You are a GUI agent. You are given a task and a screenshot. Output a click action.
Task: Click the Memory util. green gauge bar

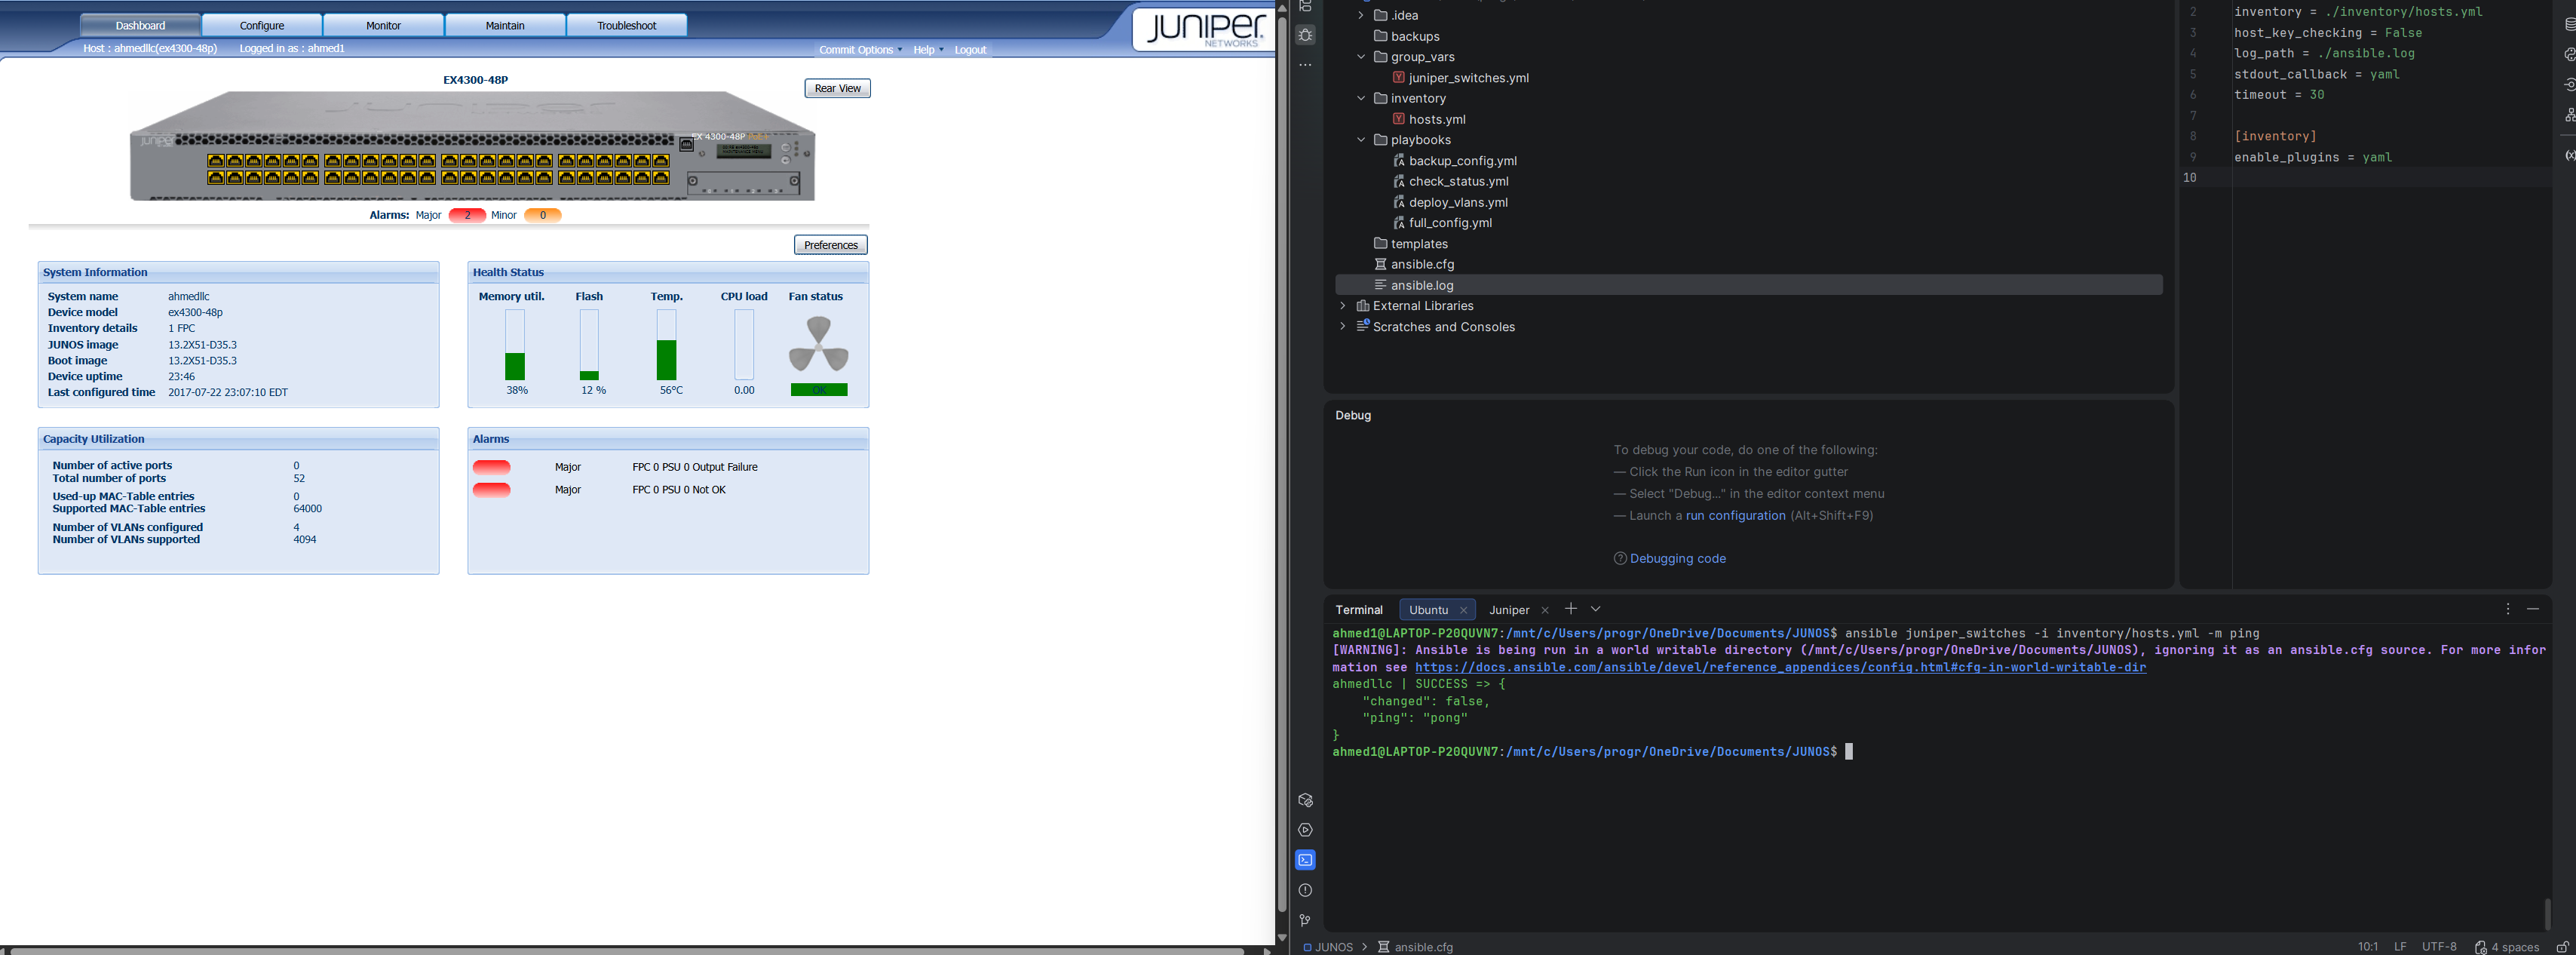coord(515,366)
